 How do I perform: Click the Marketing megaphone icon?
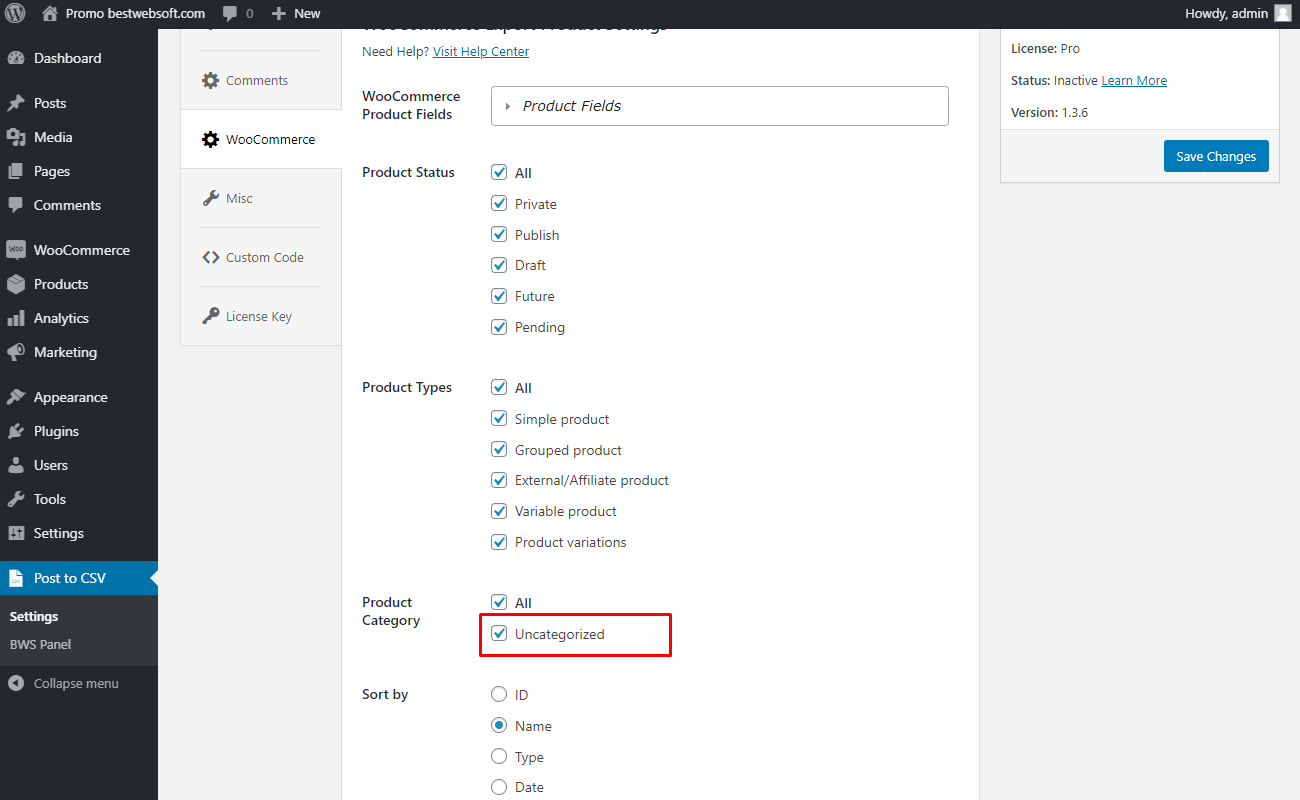[16, 352]
